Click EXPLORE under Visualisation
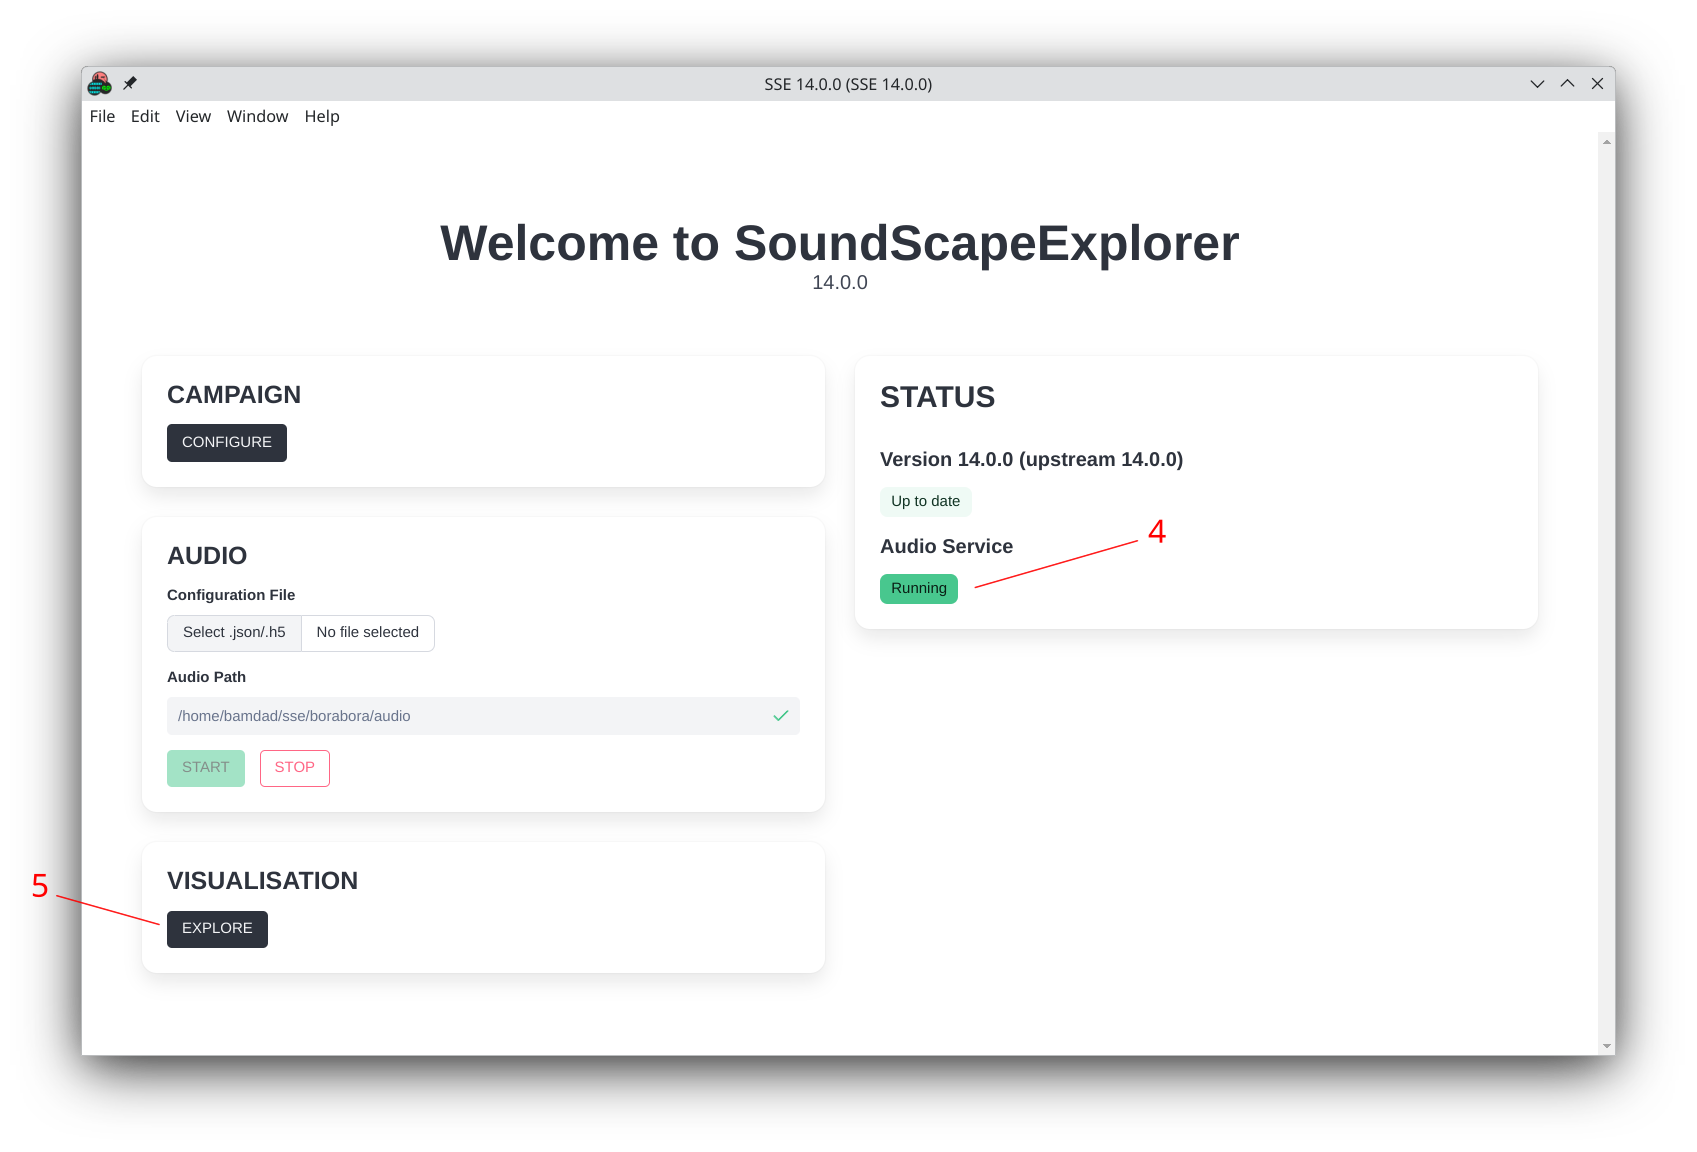1697x1152 pixels. [x=216, y=928]
